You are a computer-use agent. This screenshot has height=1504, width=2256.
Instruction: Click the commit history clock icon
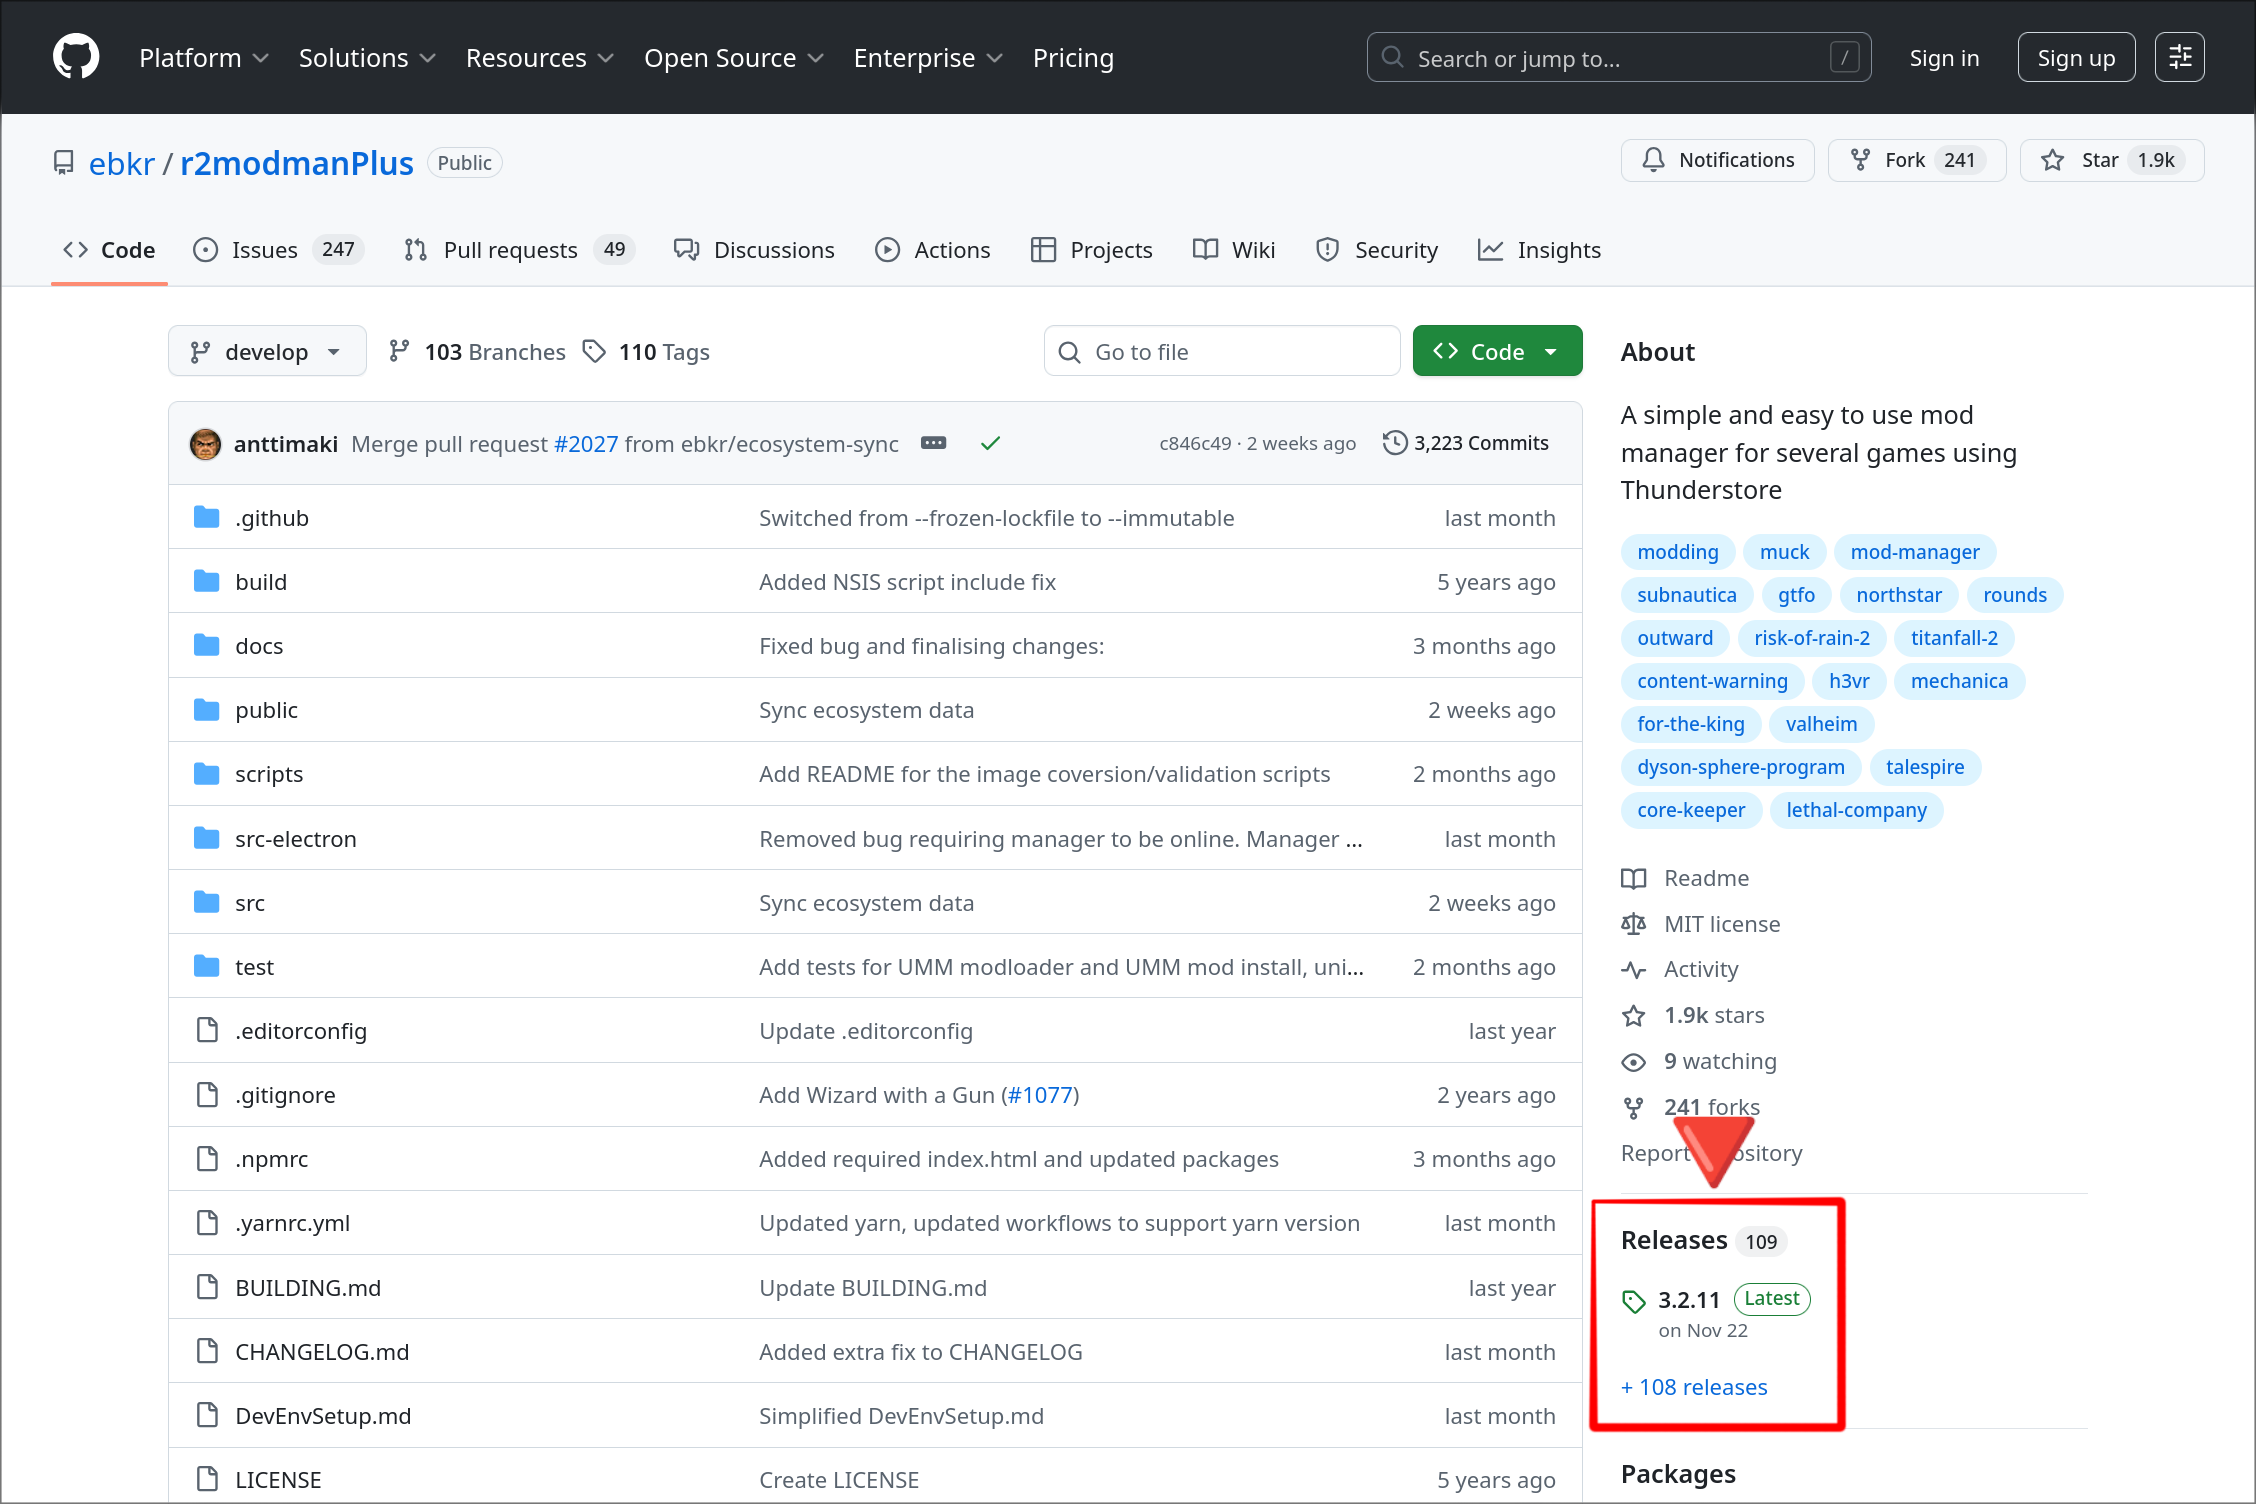point(1394,443)
